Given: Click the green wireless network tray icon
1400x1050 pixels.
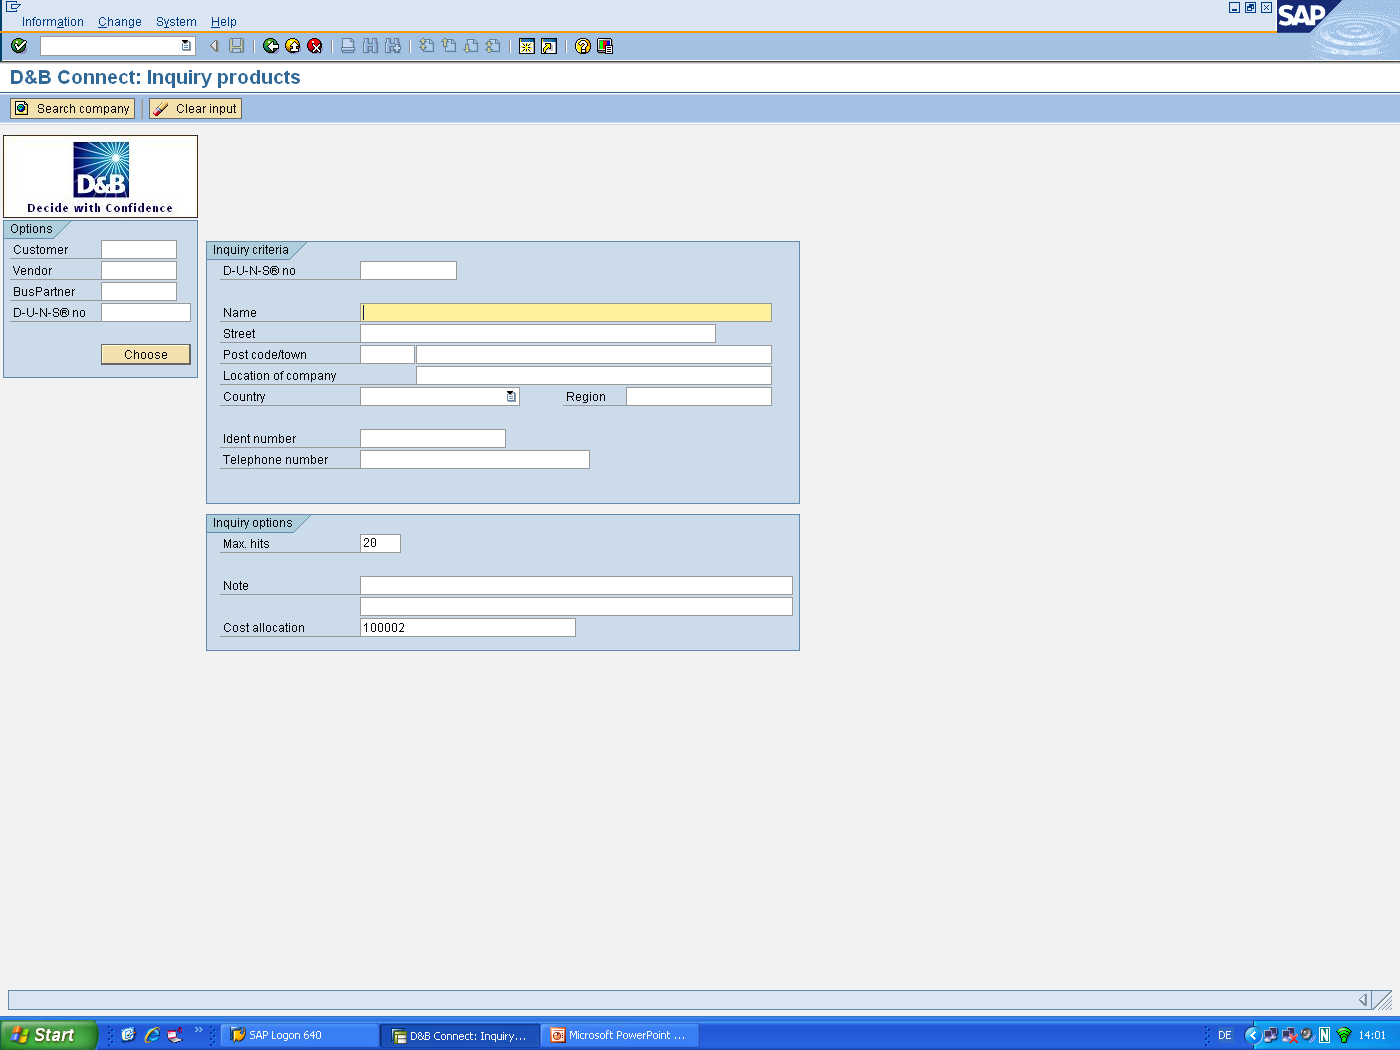Looking at the screenshot, I should pos(1344,1036).
